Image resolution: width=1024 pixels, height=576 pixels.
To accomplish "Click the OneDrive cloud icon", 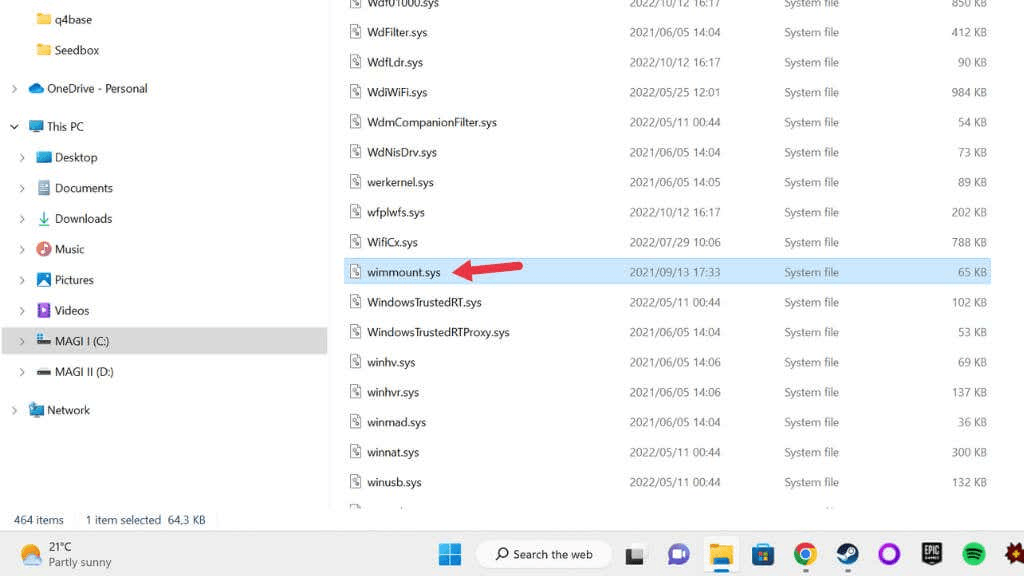I will [36, 88].
